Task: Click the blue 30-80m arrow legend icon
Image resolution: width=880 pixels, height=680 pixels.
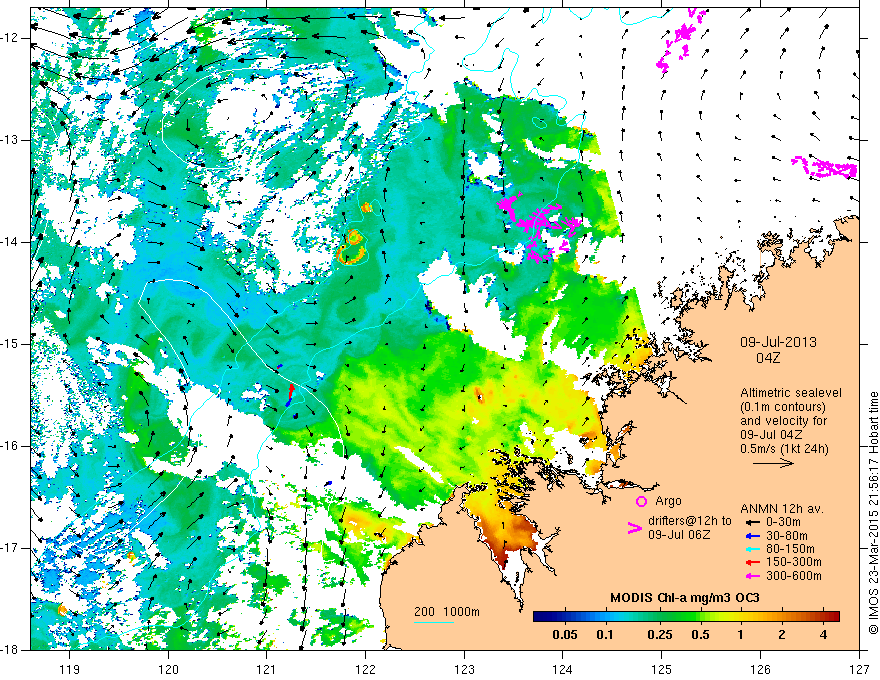Action: (x=752, y=536)
